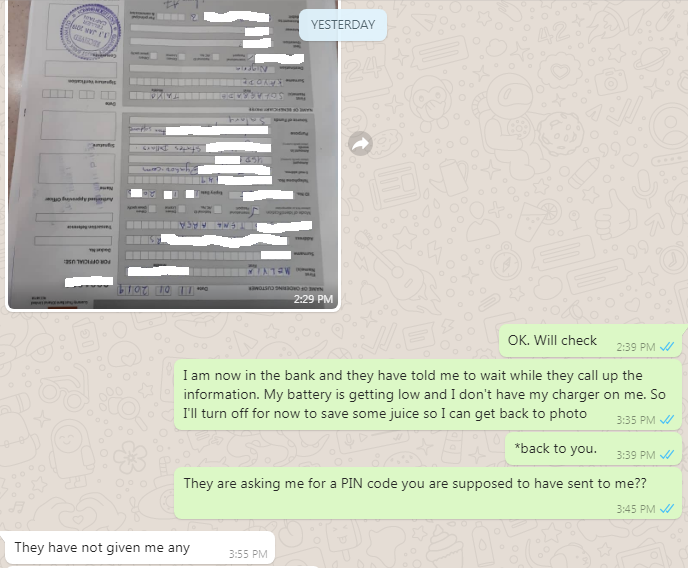This screenshot has width=688, height=568.
Task: Click blue ticks on the PIN code message
Action: (667, 509)
